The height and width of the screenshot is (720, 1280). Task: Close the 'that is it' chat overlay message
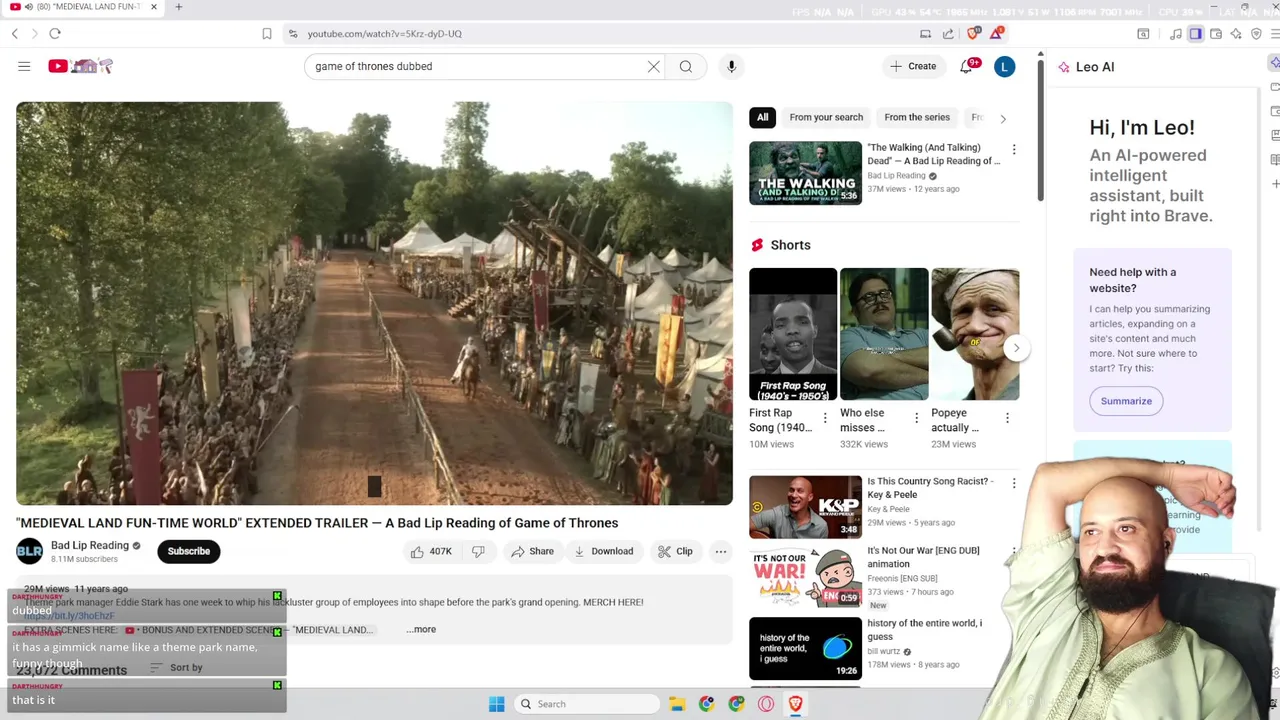click(277, 685)
